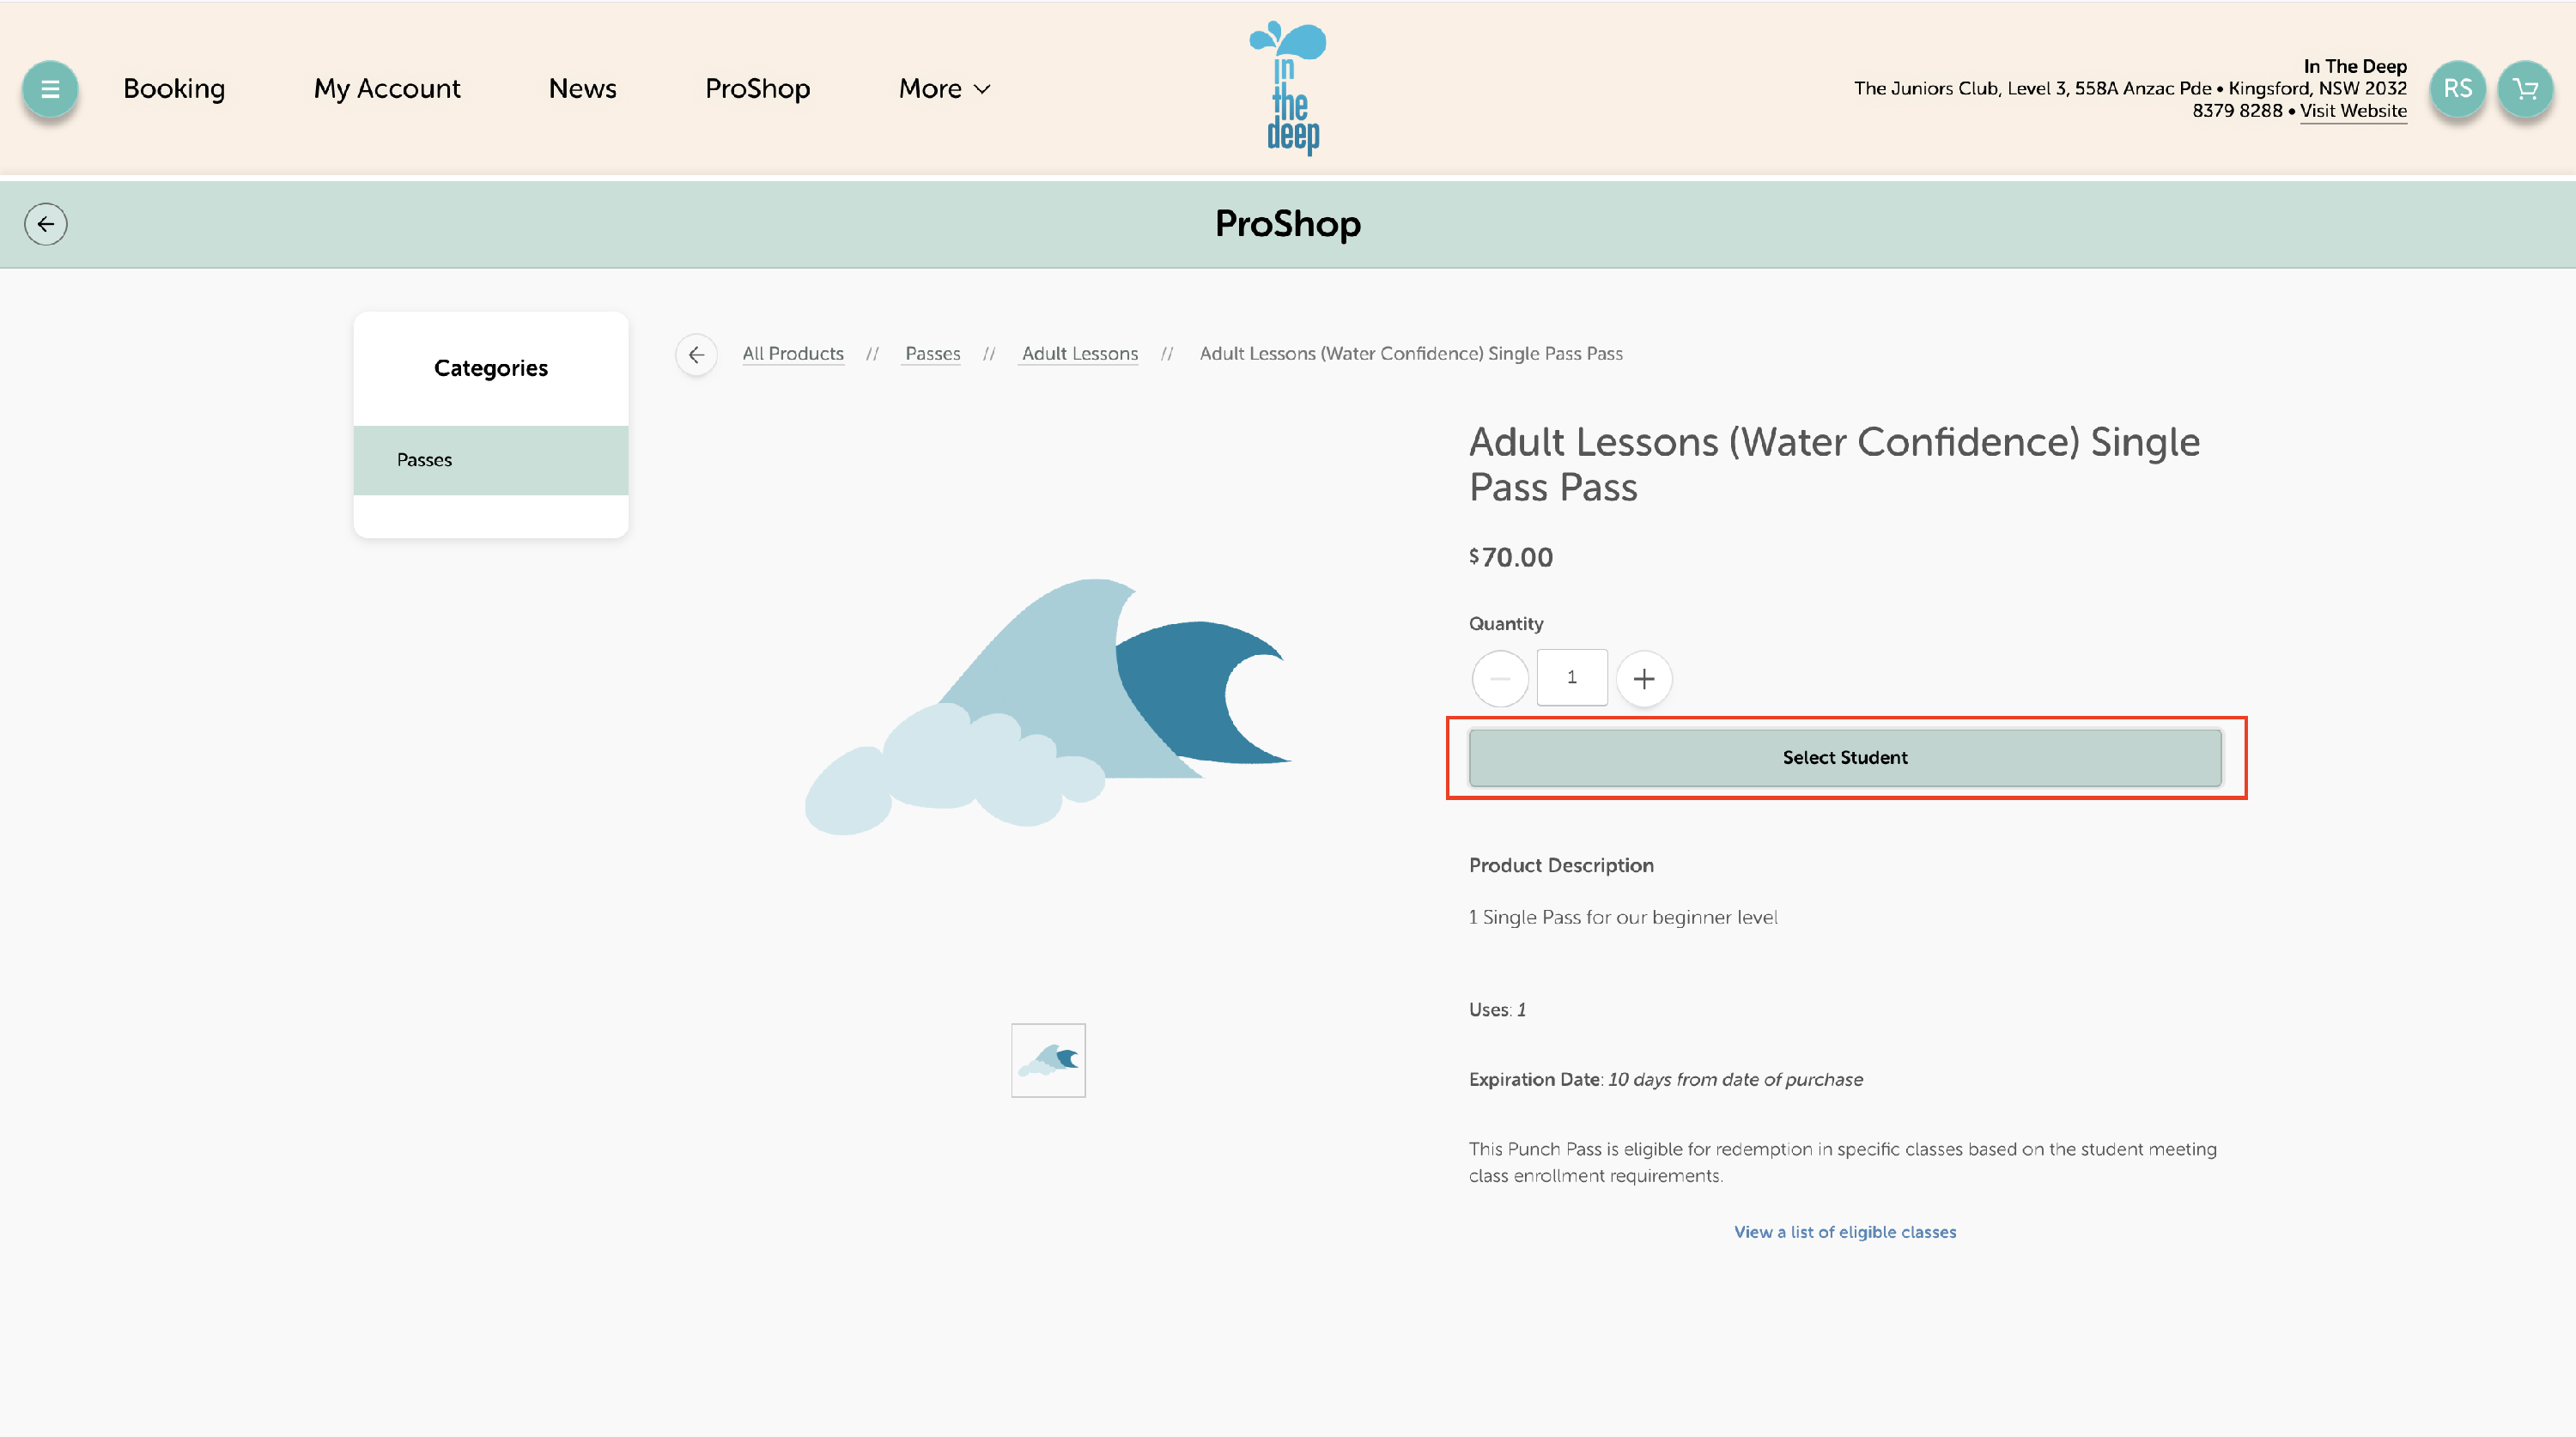This screenshot has height=1437, width=2576.
Task: Follow the Visit Website link
Action: 2352,111
